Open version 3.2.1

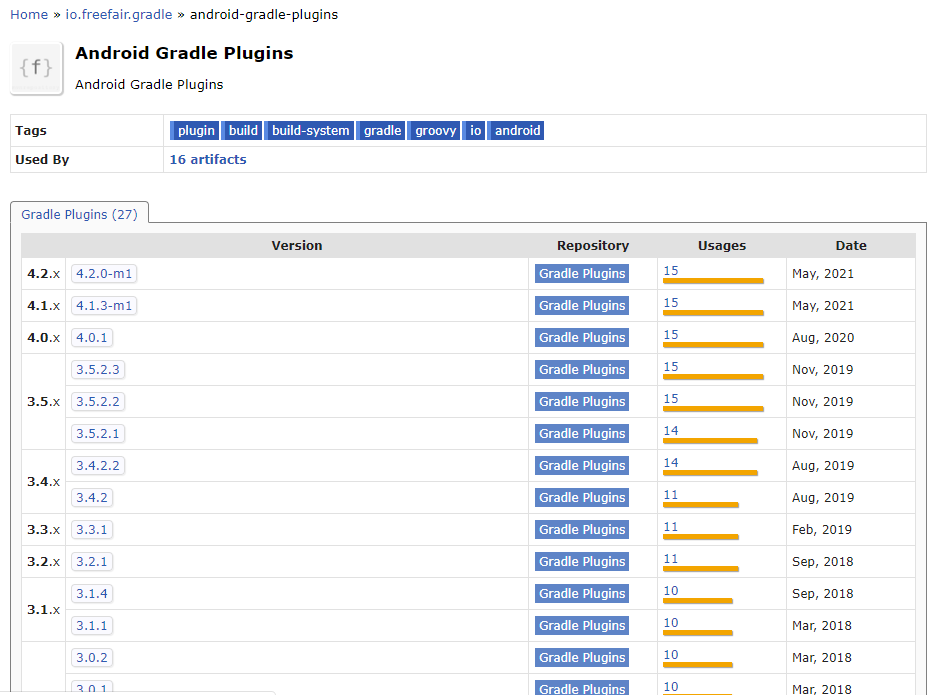tap(92, 562)
